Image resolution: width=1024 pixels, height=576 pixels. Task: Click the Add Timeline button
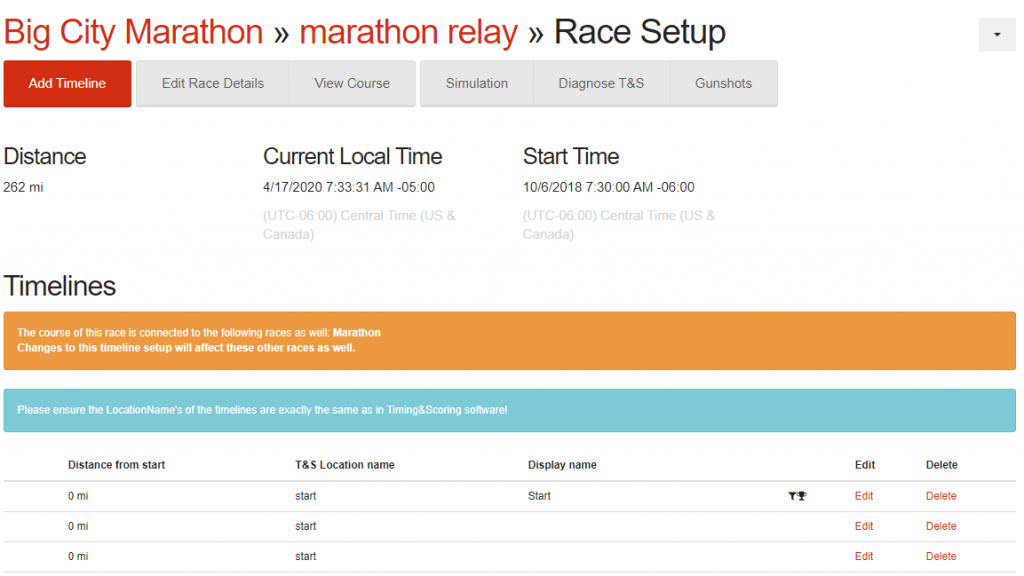(x=67, y=84)
